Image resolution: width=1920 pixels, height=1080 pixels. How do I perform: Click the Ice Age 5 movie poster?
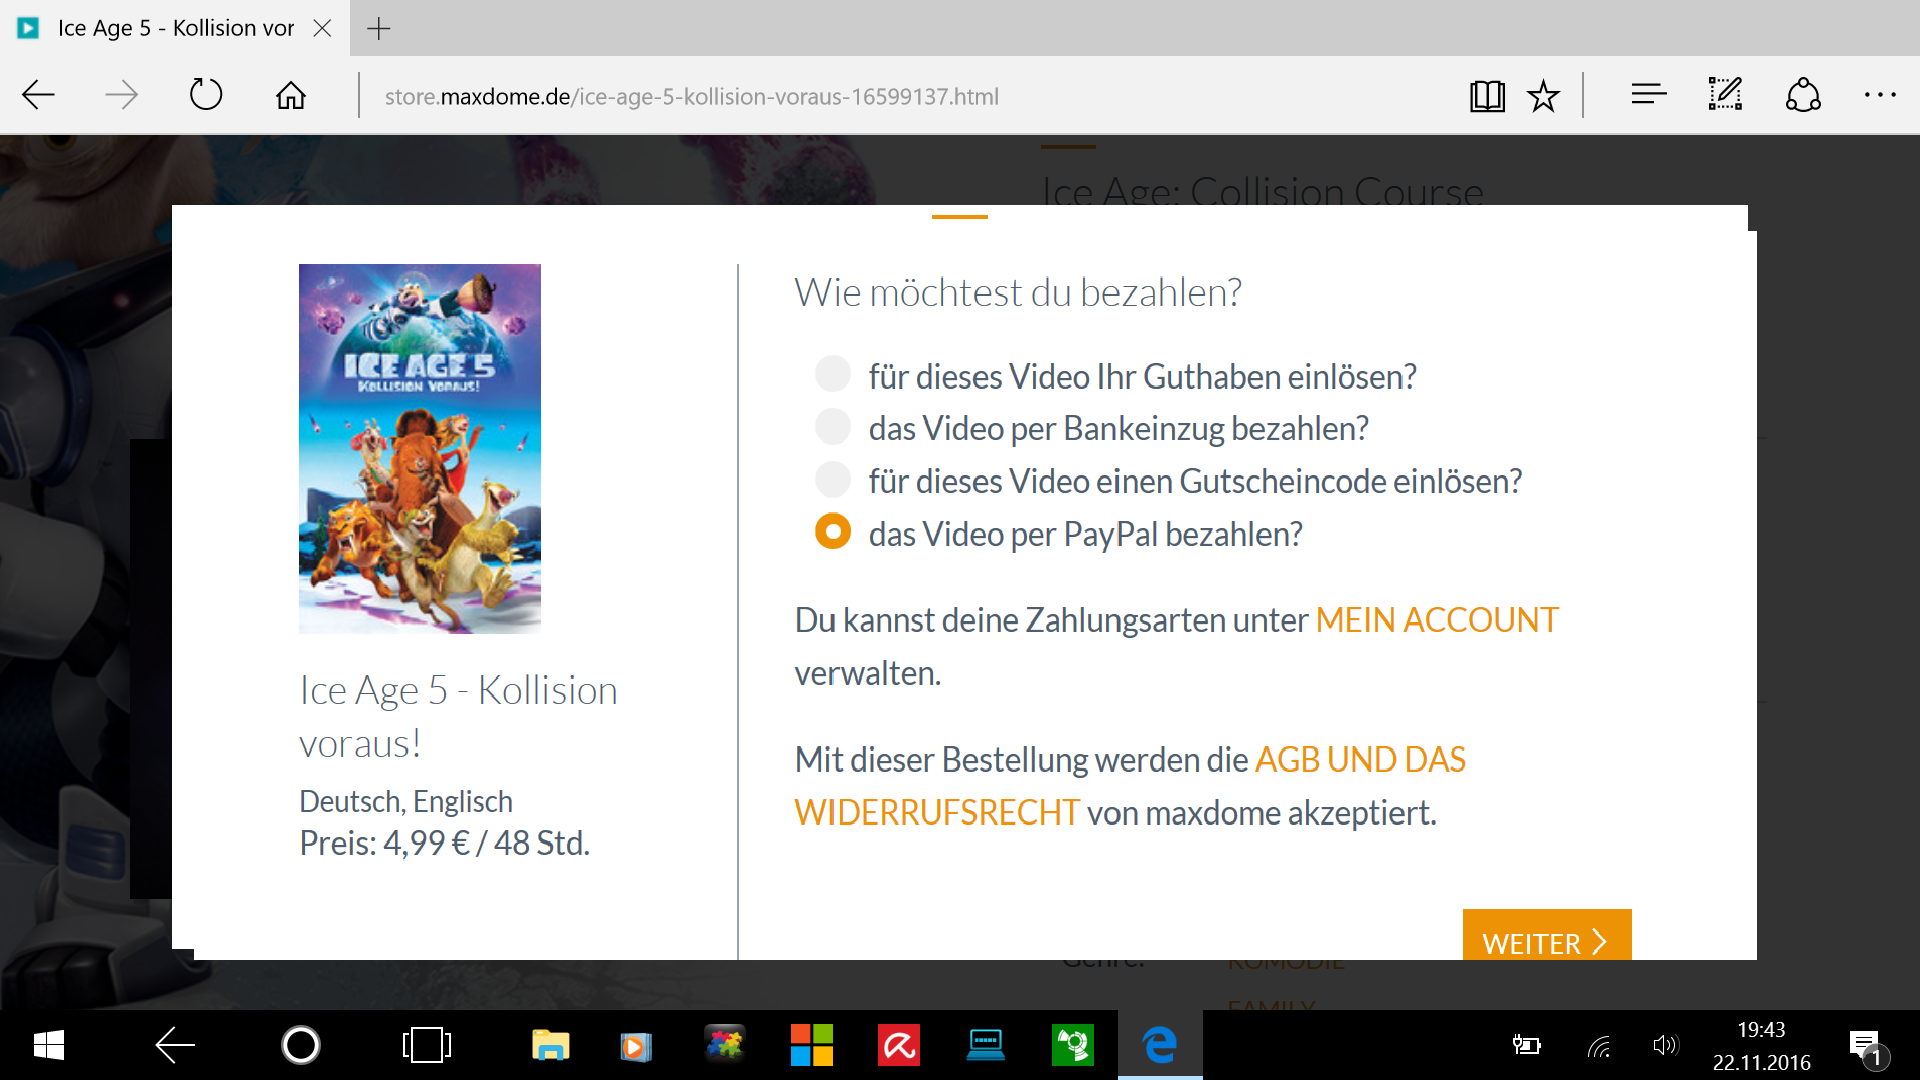[420, 448]
